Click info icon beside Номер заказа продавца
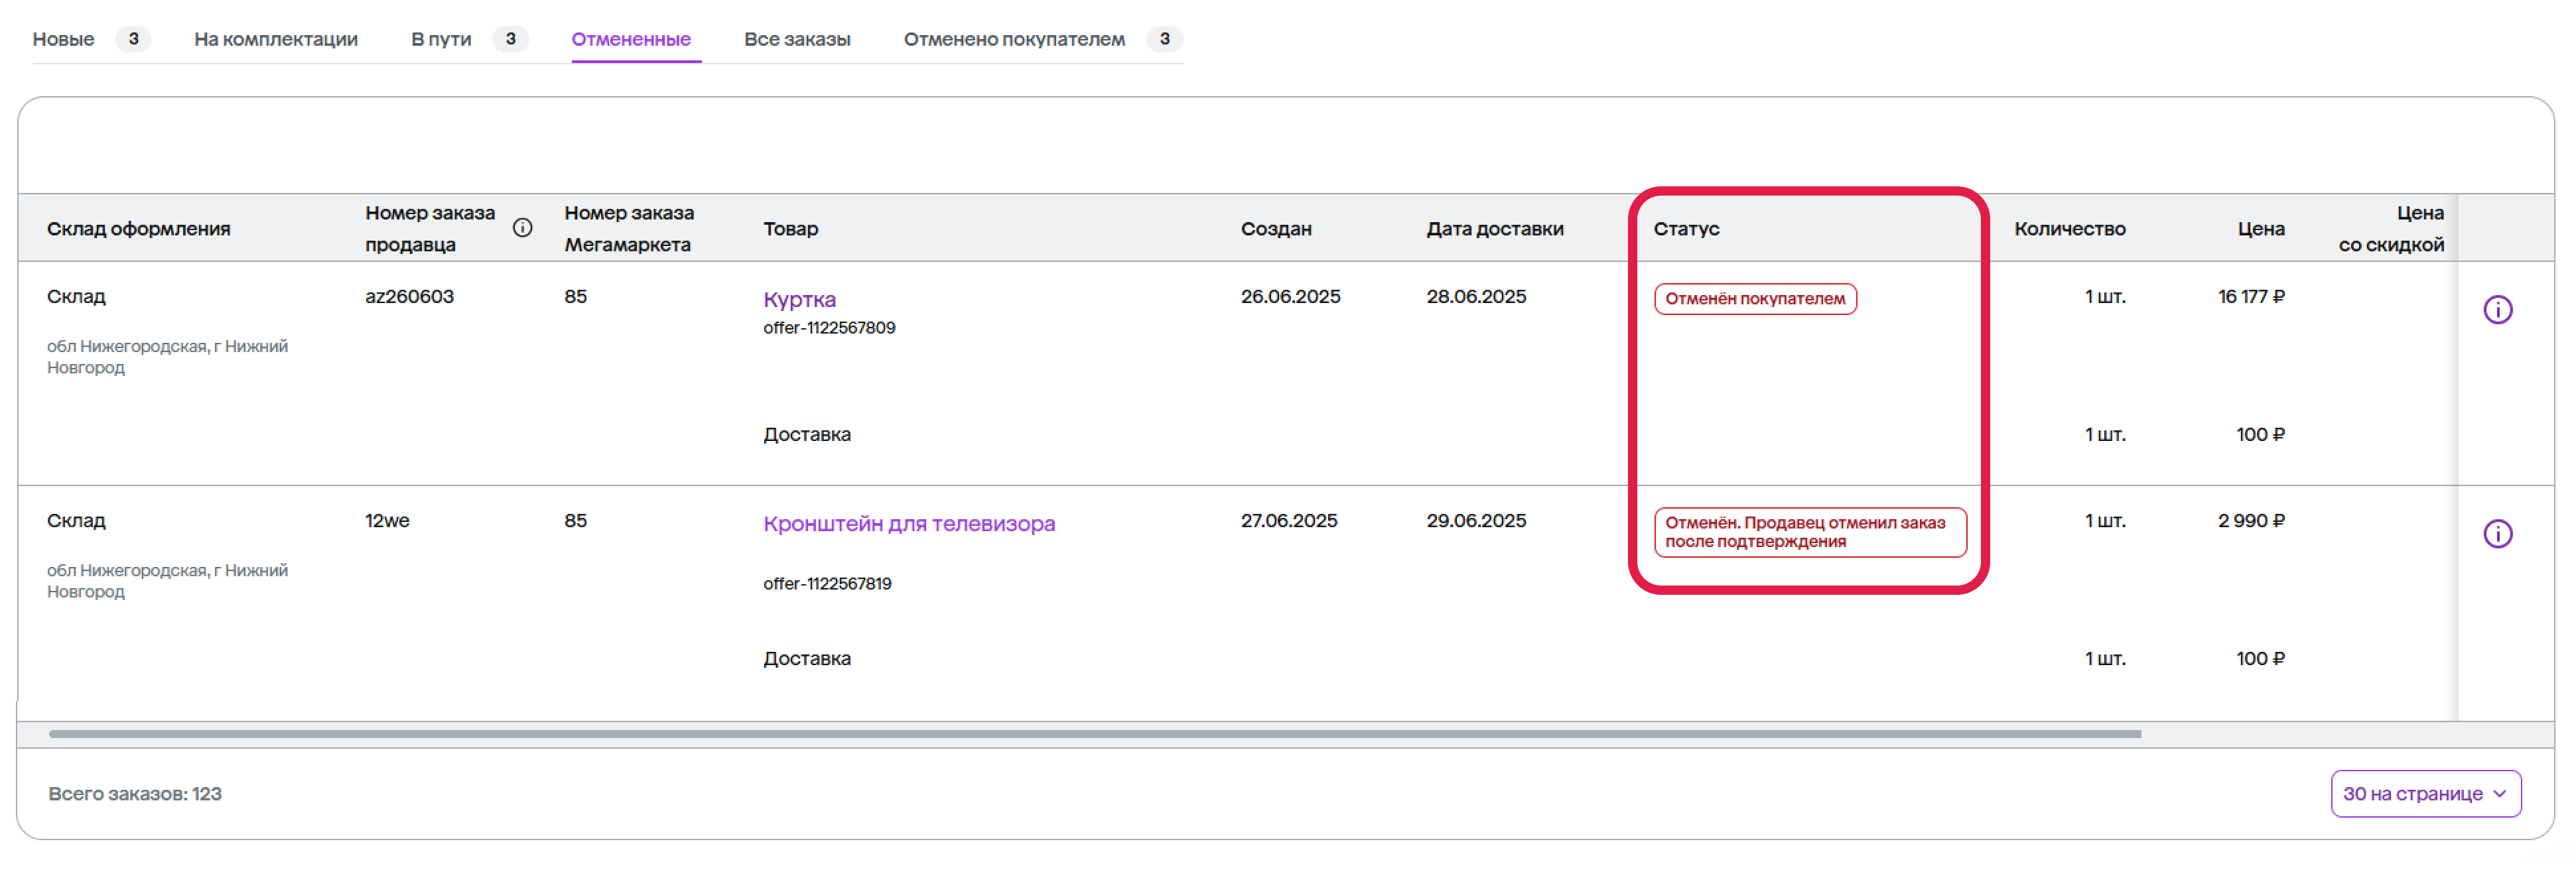 pos(522,228)
